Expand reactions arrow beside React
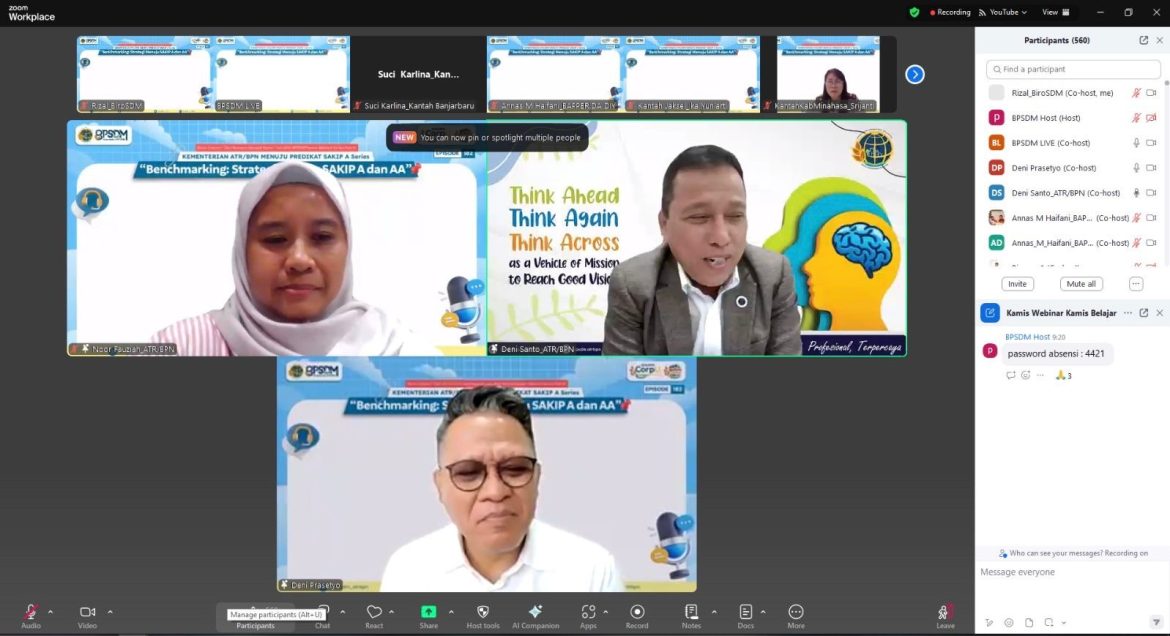This screenshot has height=636, width=1170. tap(391, 612)
